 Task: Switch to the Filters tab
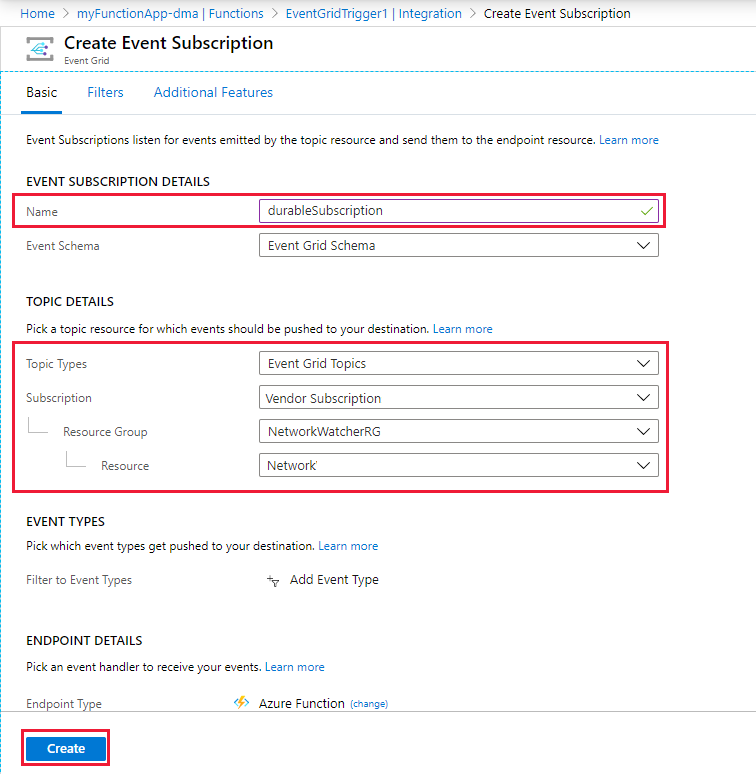tap(105, 93)
